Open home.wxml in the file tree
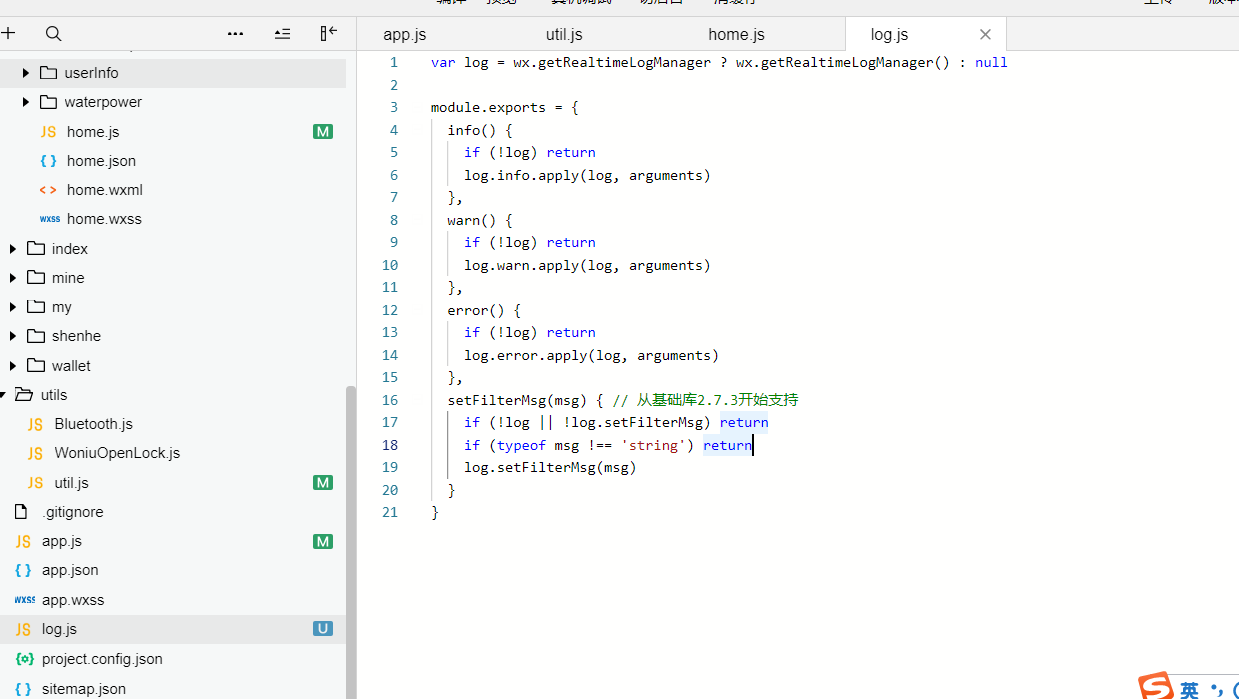Viewport: 1239px width, 699px height. (105, 190)
